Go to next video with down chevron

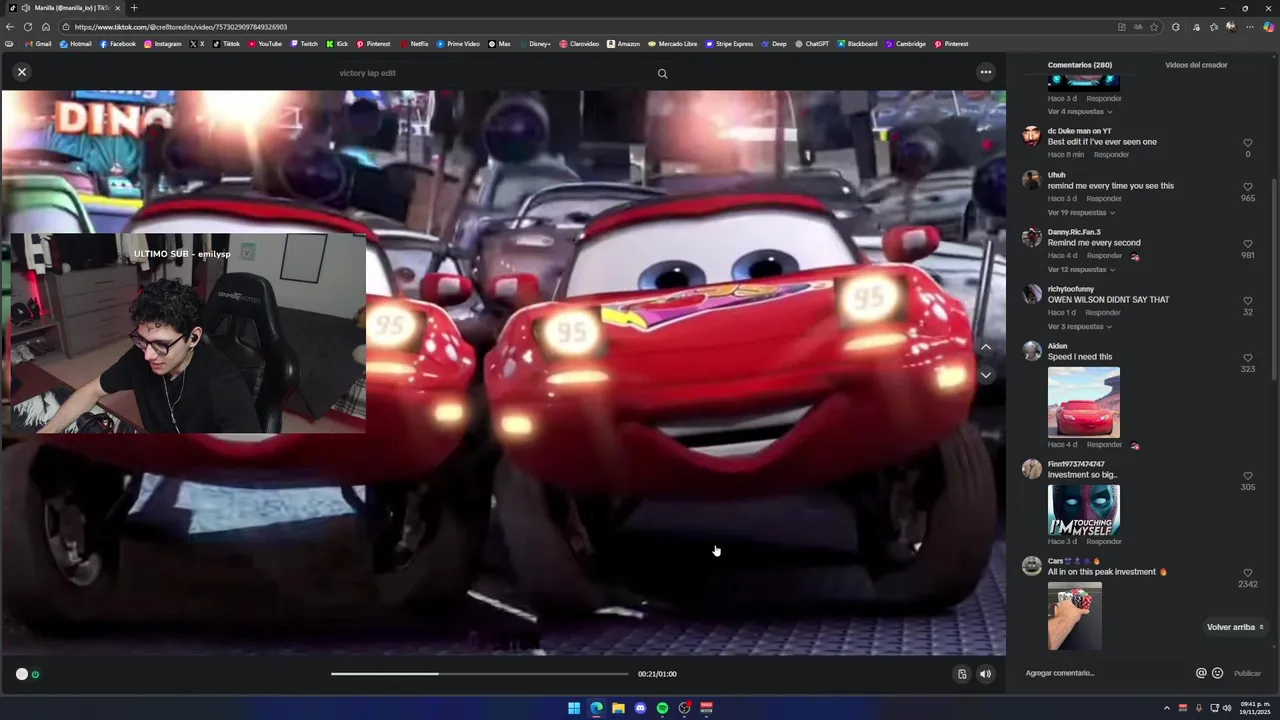[985, 375]
